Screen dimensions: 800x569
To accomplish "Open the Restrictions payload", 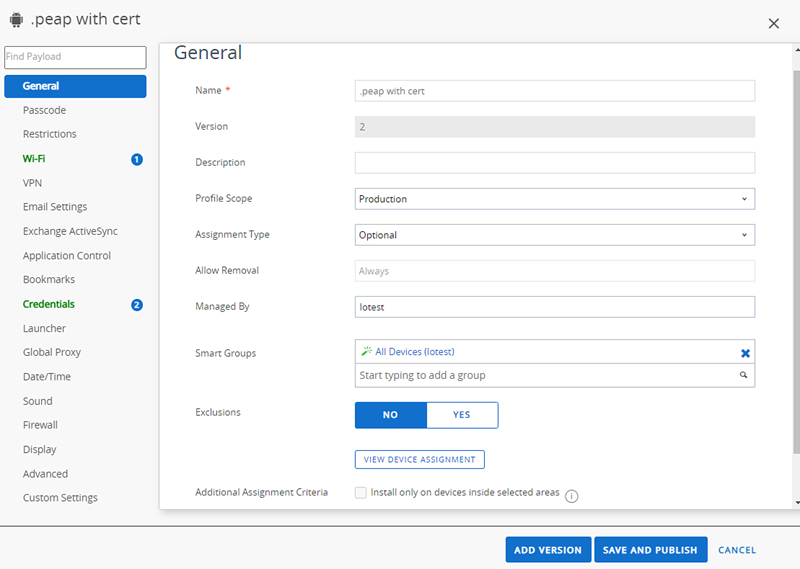I will 49,134.
